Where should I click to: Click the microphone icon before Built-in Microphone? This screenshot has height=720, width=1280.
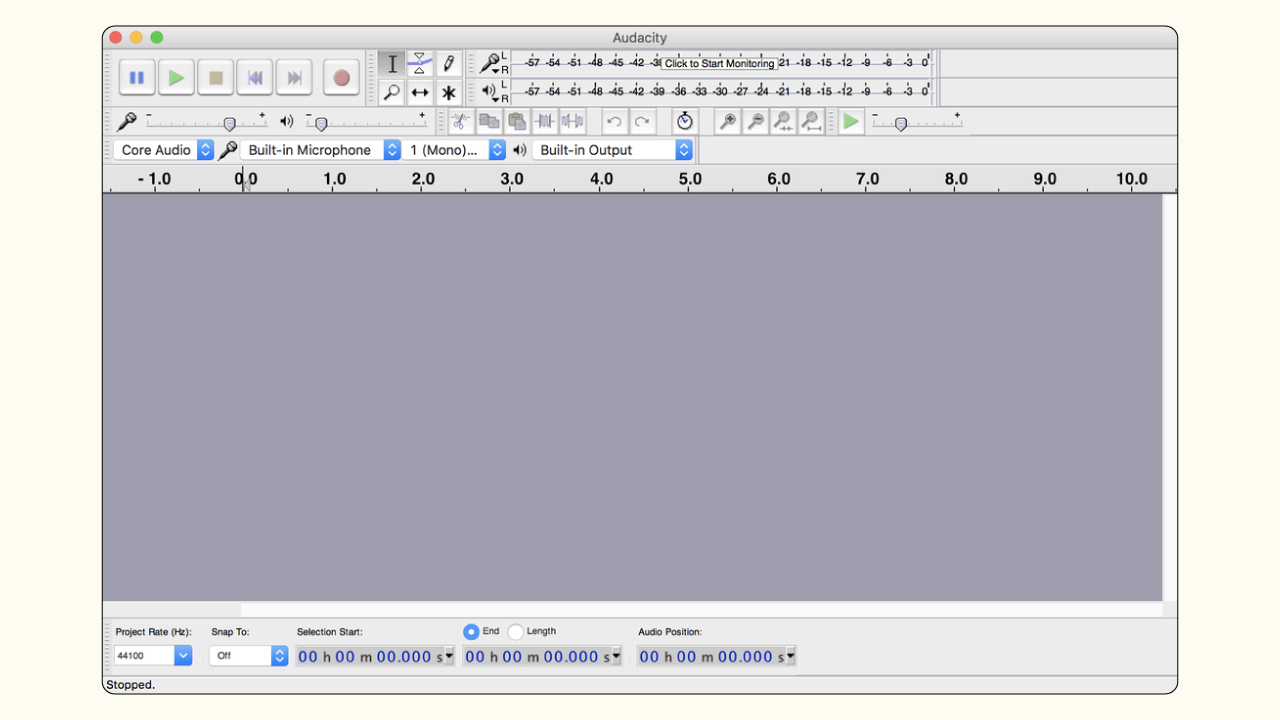point(228,150)
